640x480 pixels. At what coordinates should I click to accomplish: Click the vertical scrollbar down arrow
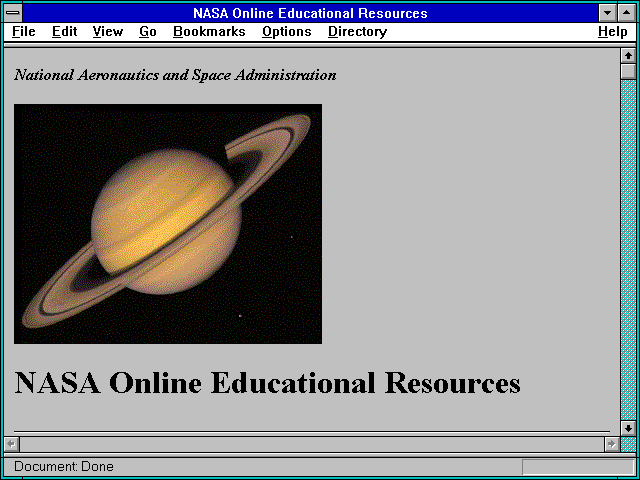tap(628, 428)
